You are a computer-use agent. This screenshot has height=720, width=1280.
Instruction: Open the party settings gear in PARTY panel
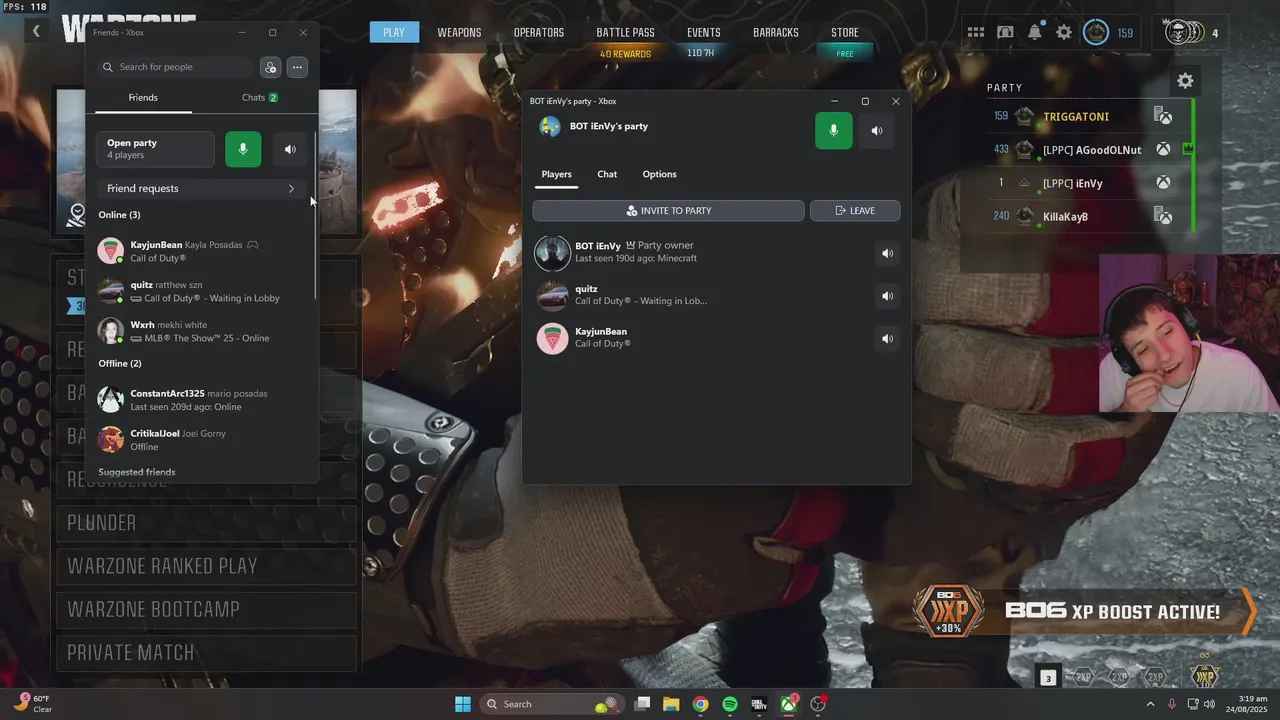pos(1185,81)
